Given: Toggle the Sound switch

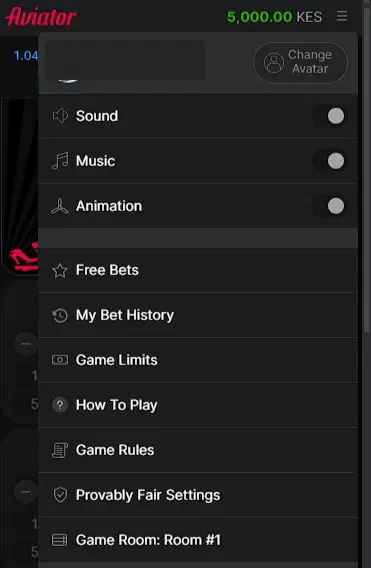Looking at the screenshot, I should [x=330, y=116].
